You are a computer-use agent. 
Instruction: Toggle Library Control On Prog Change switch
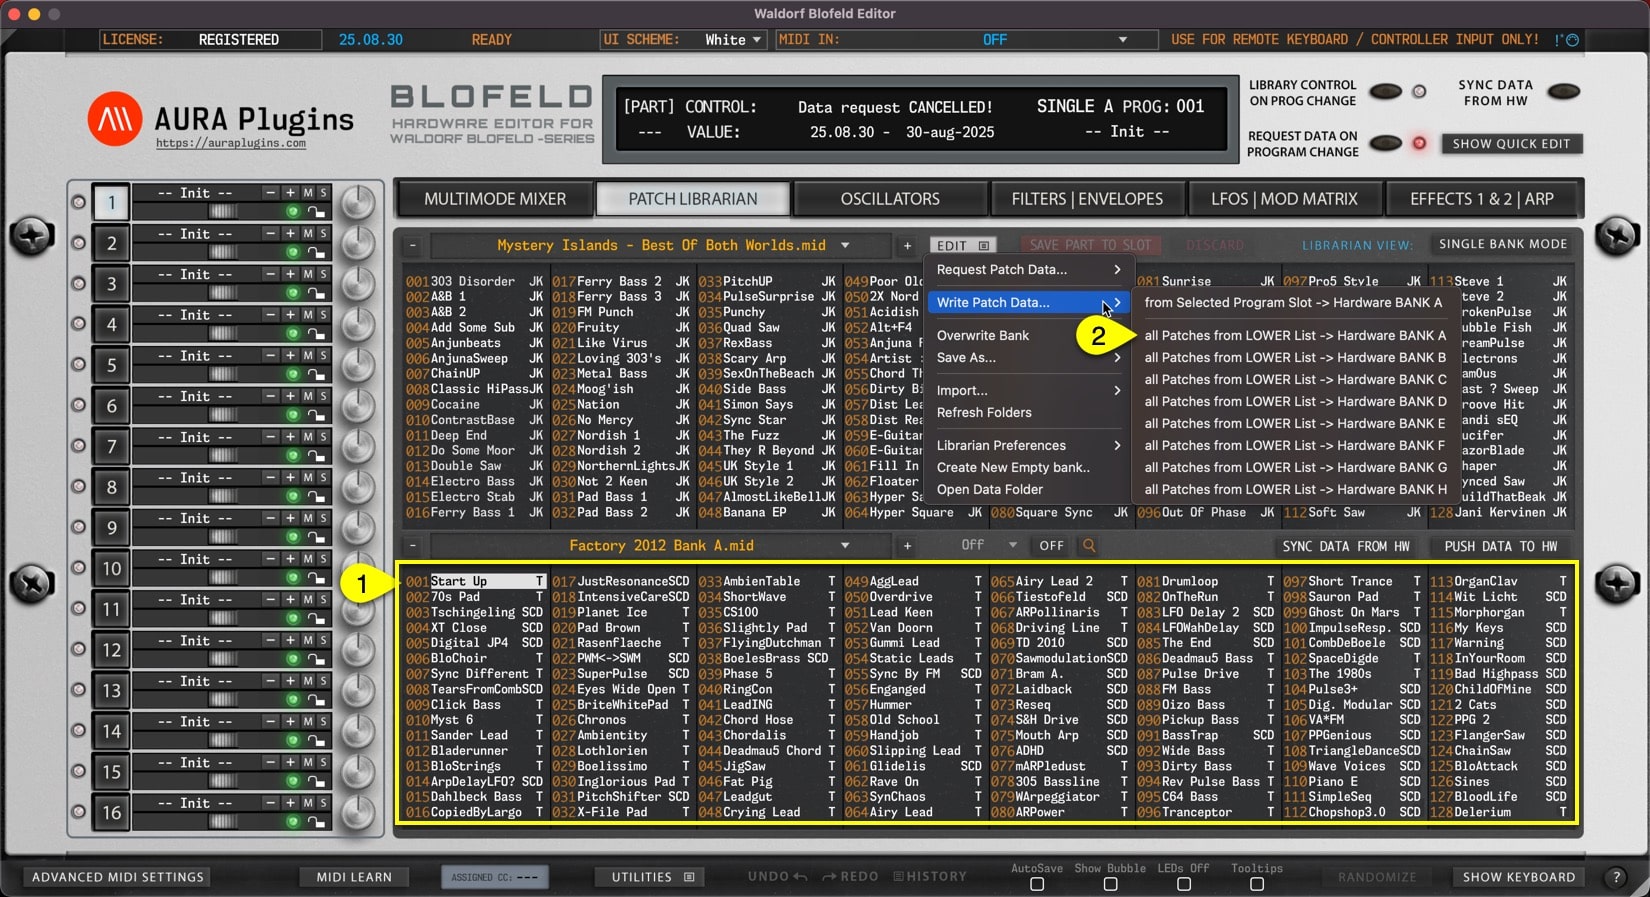[1385, 92]
